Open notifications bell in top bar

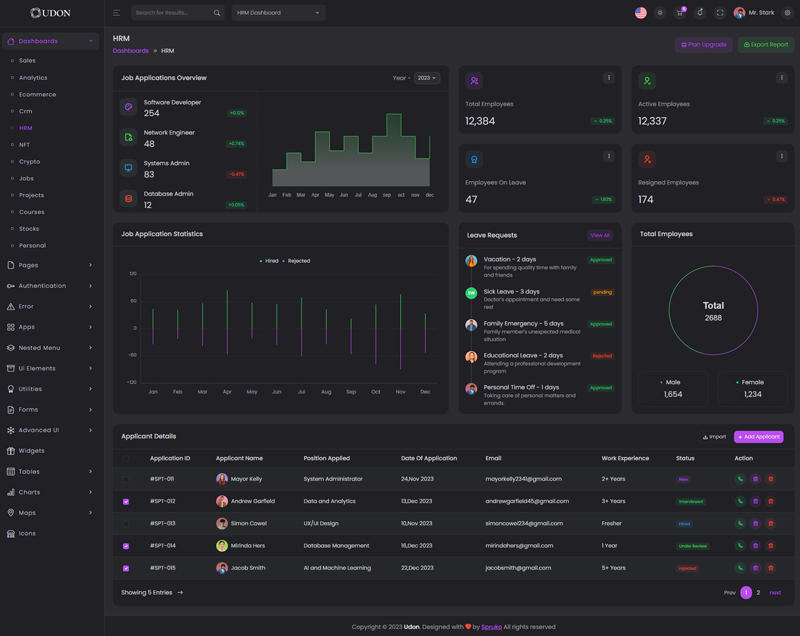point(700,13)
